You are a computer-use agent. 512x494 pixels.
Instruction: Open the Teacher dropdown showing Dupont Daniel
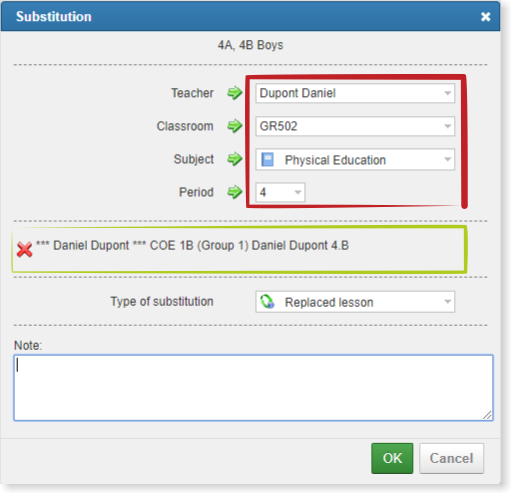(x=355, y=93)
